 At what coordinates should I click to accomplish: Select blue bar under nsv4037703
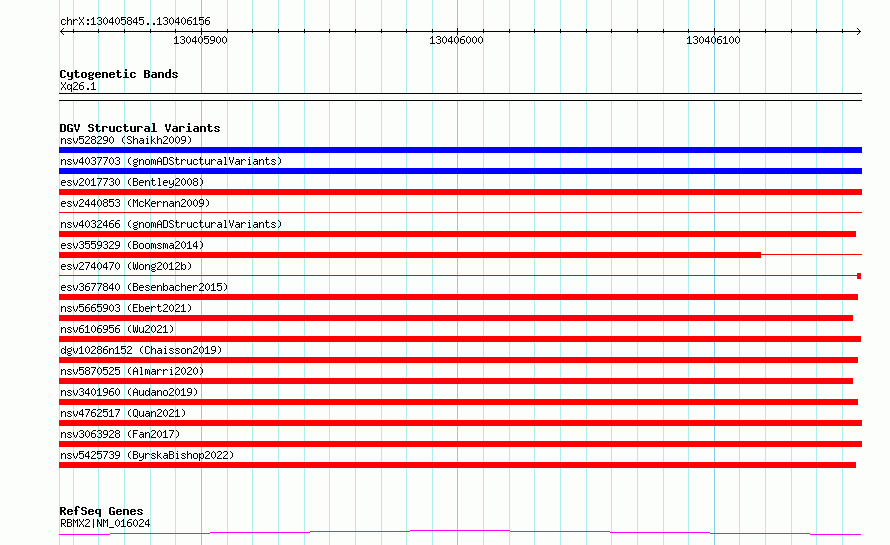click(x=460, y=171)
